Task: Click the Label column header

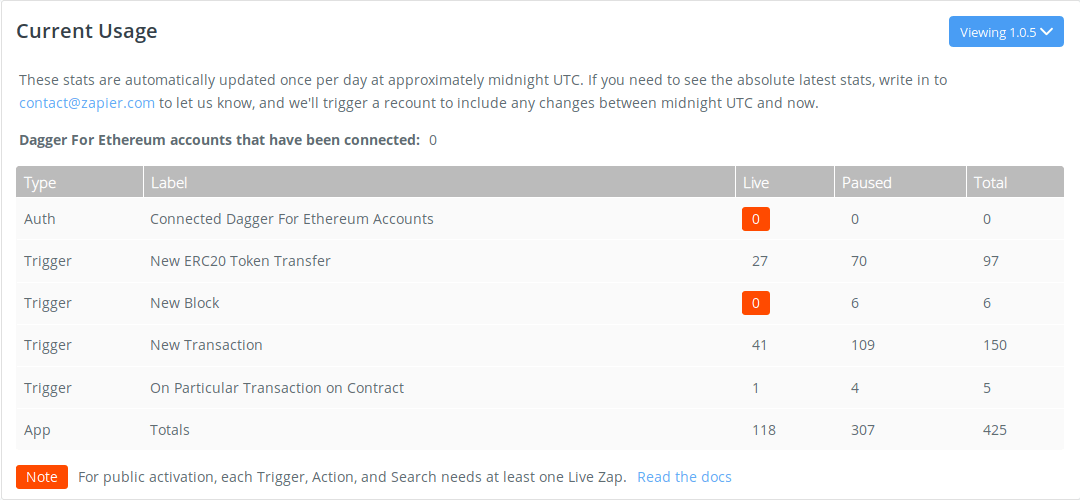Action: [x=169, y=183]
